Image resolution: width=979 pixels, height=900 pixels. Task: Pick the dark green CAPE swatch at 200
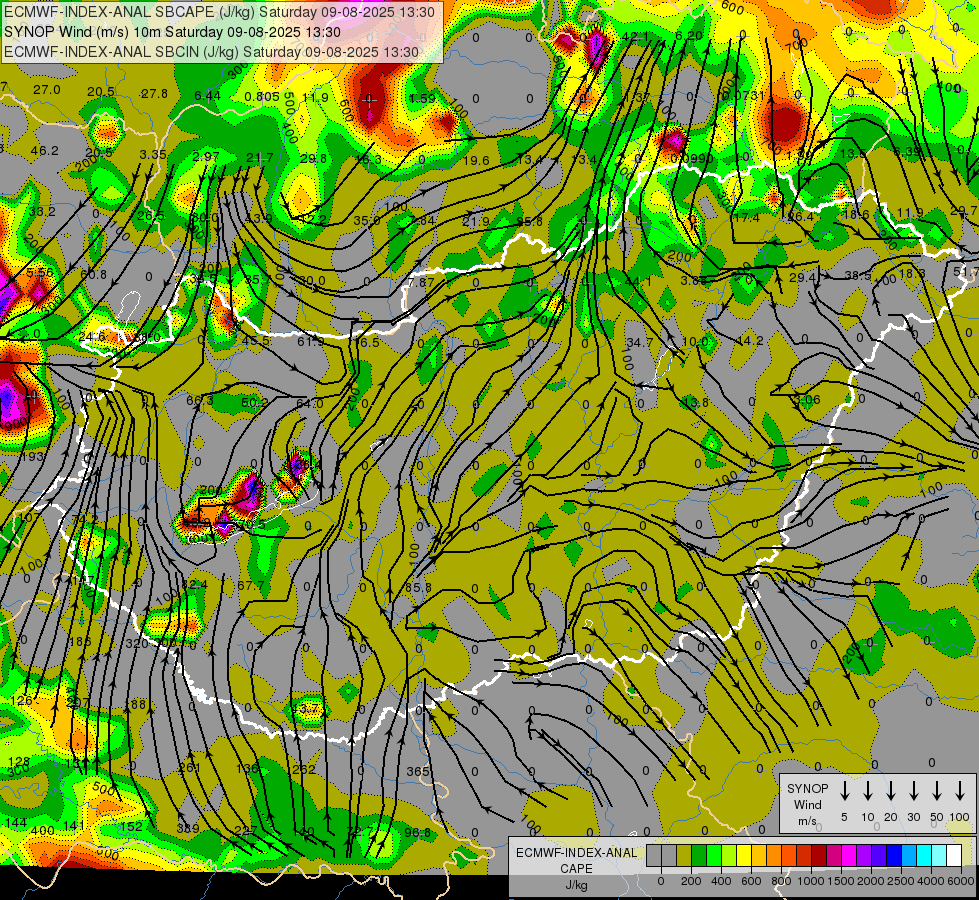(699, 856)
